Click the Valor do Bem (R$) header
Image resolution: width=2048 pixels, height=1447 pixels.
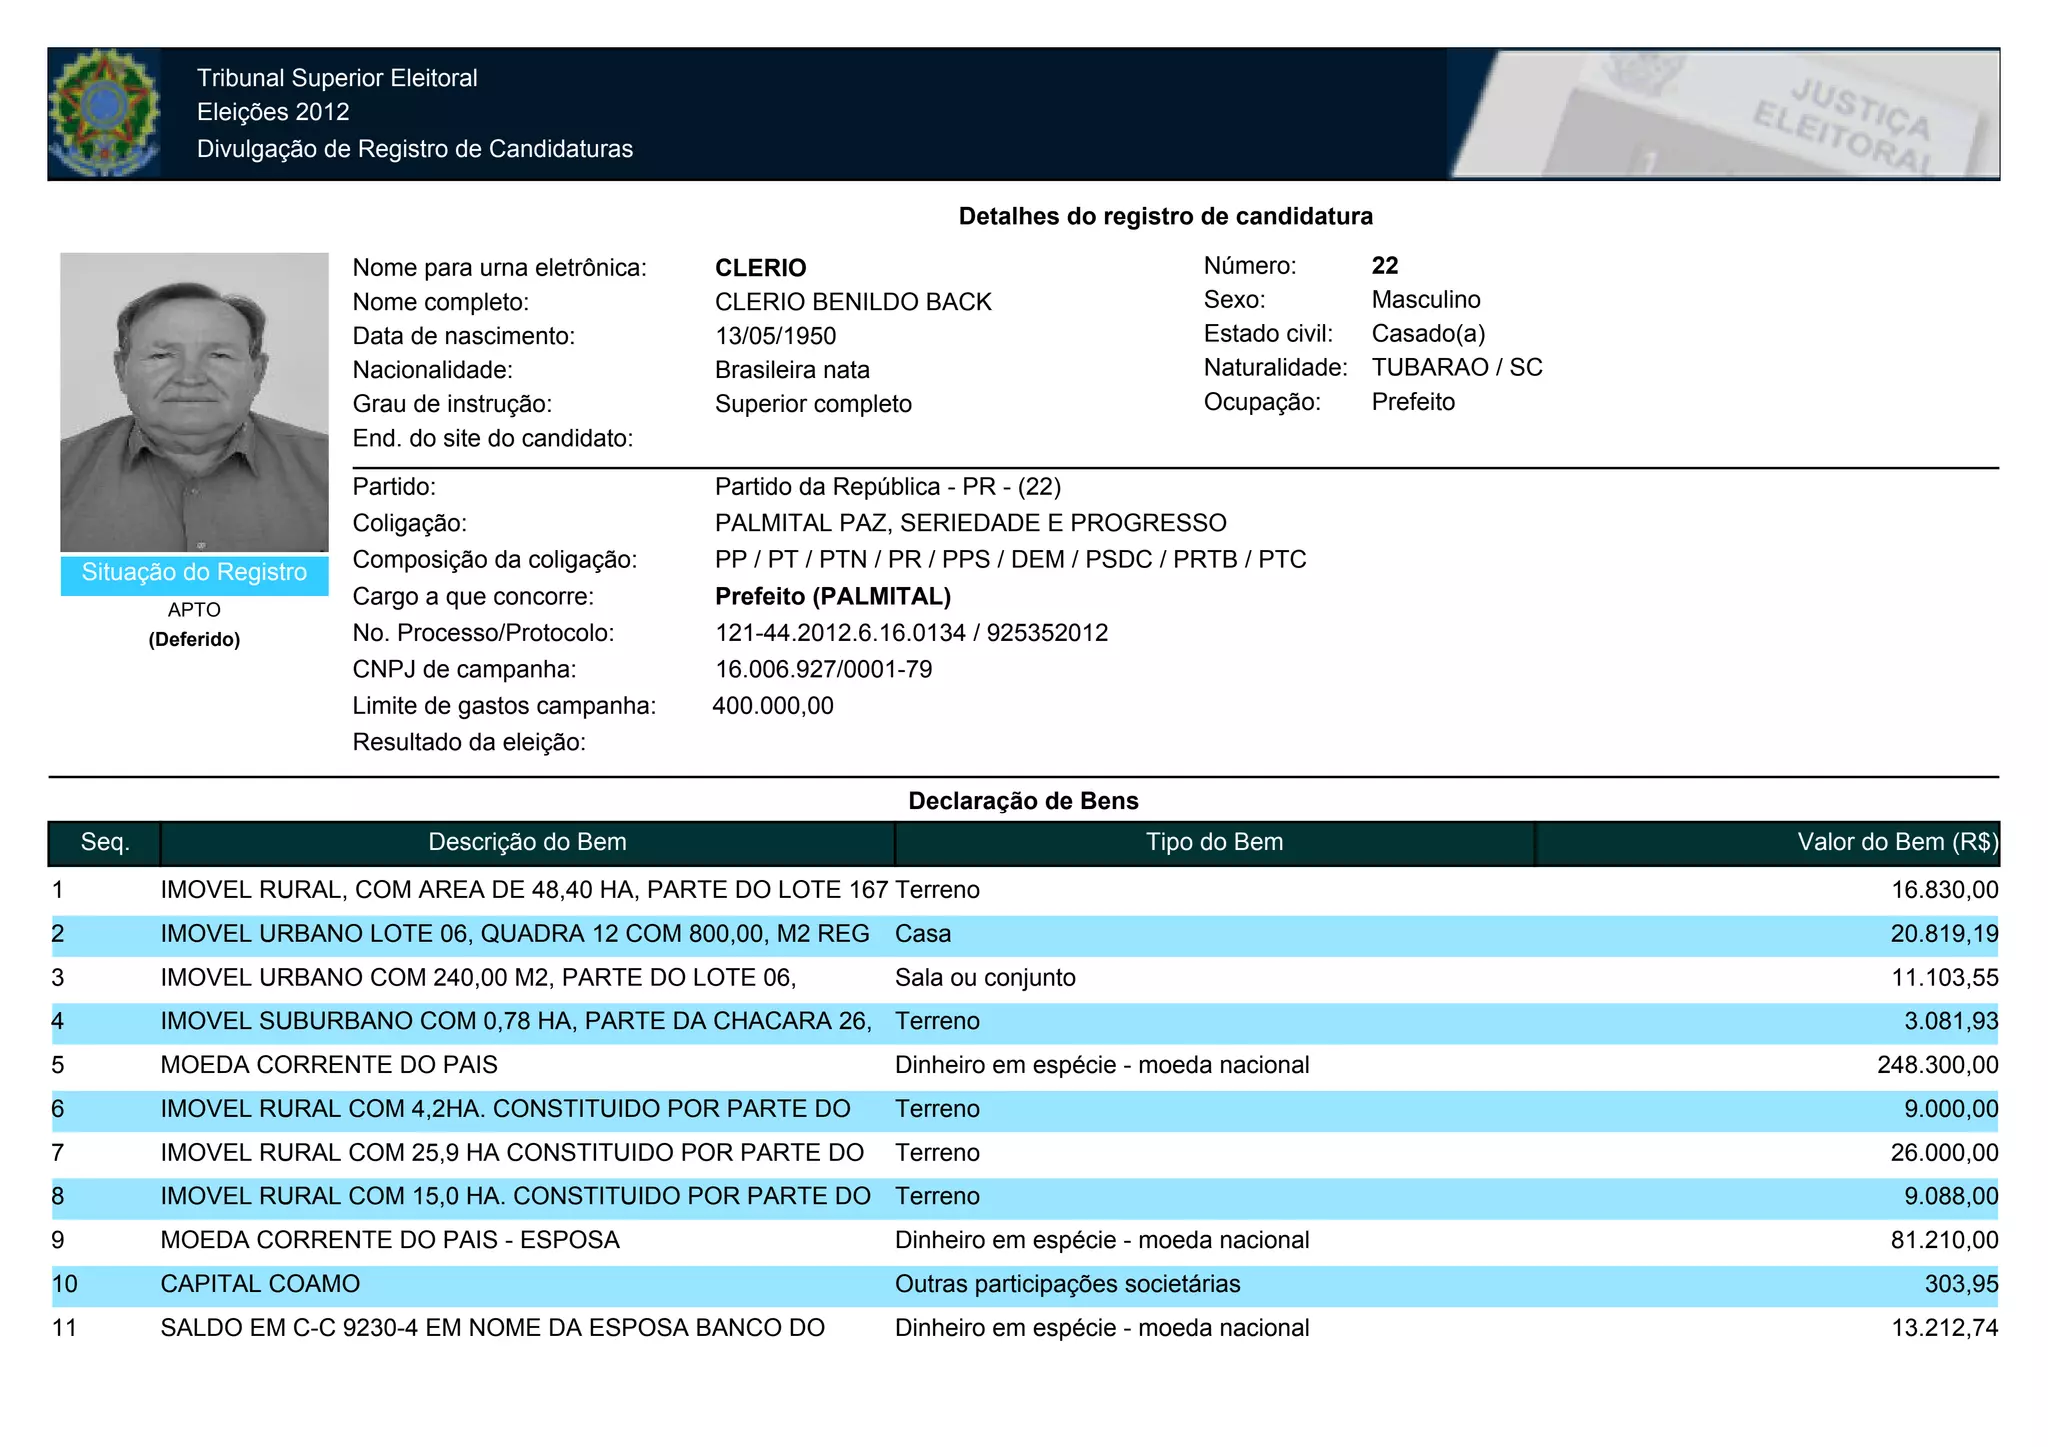(x=1896, y=842)
